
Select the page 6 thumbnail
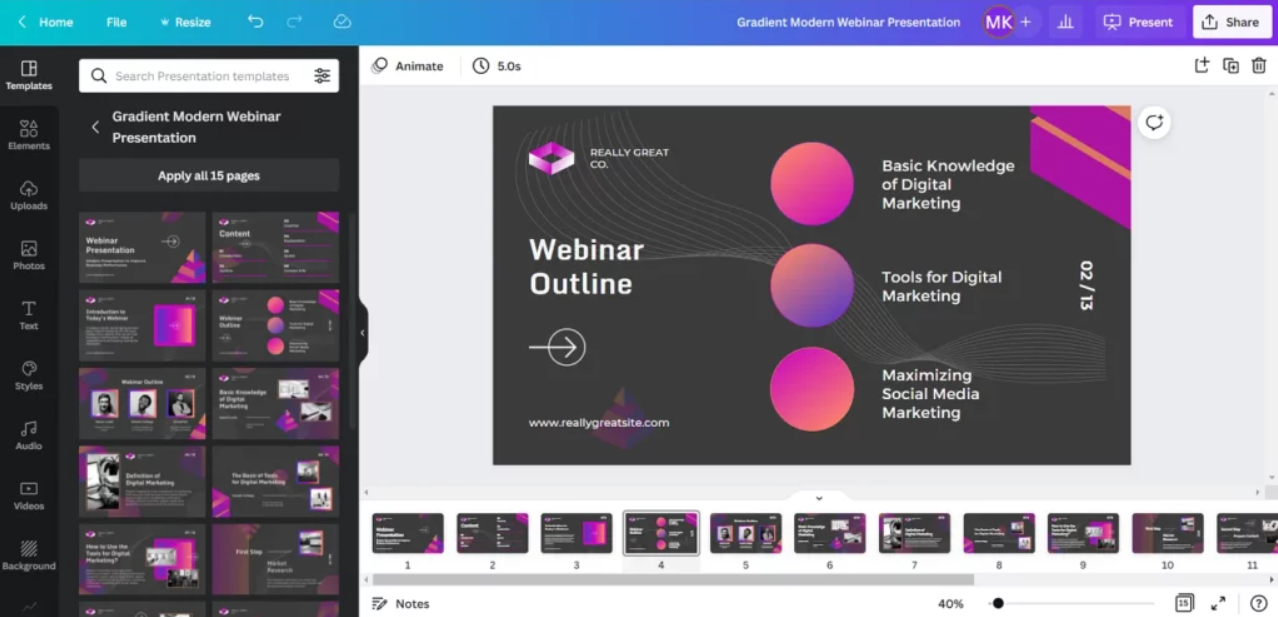tap(830, 534)
